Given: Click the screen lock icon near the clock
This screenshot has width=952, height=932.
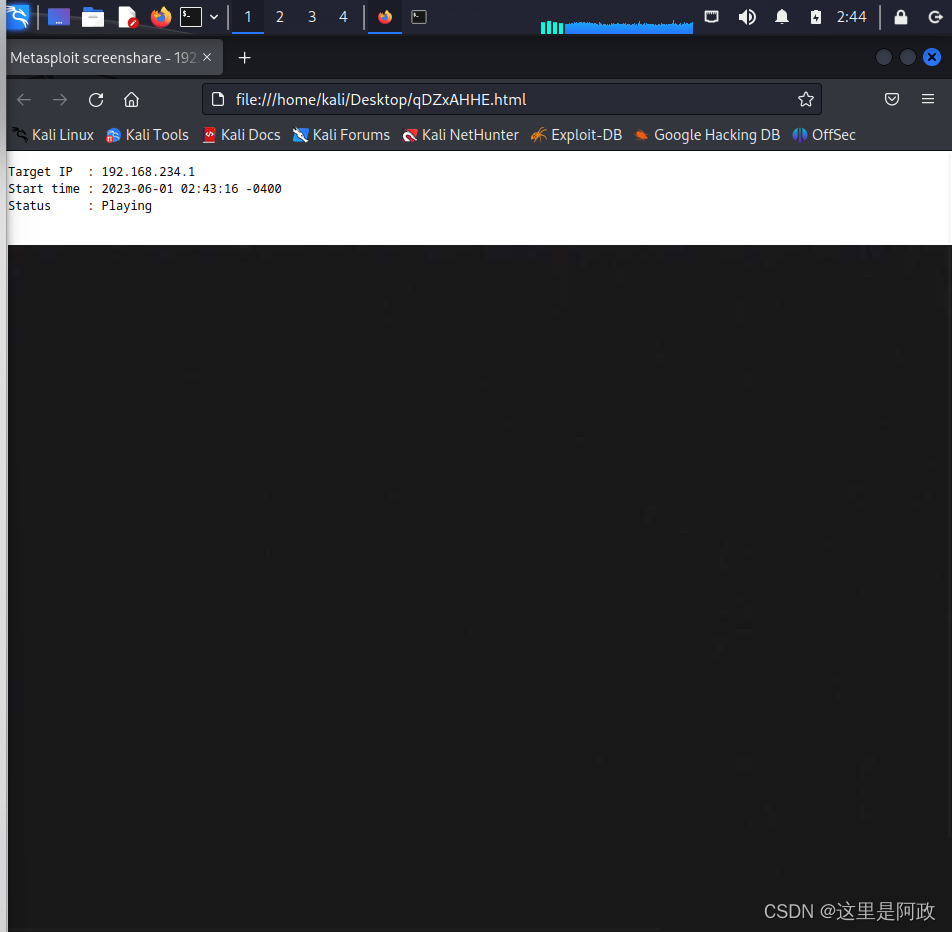Looking at the screenshot, I should (900, 16).
